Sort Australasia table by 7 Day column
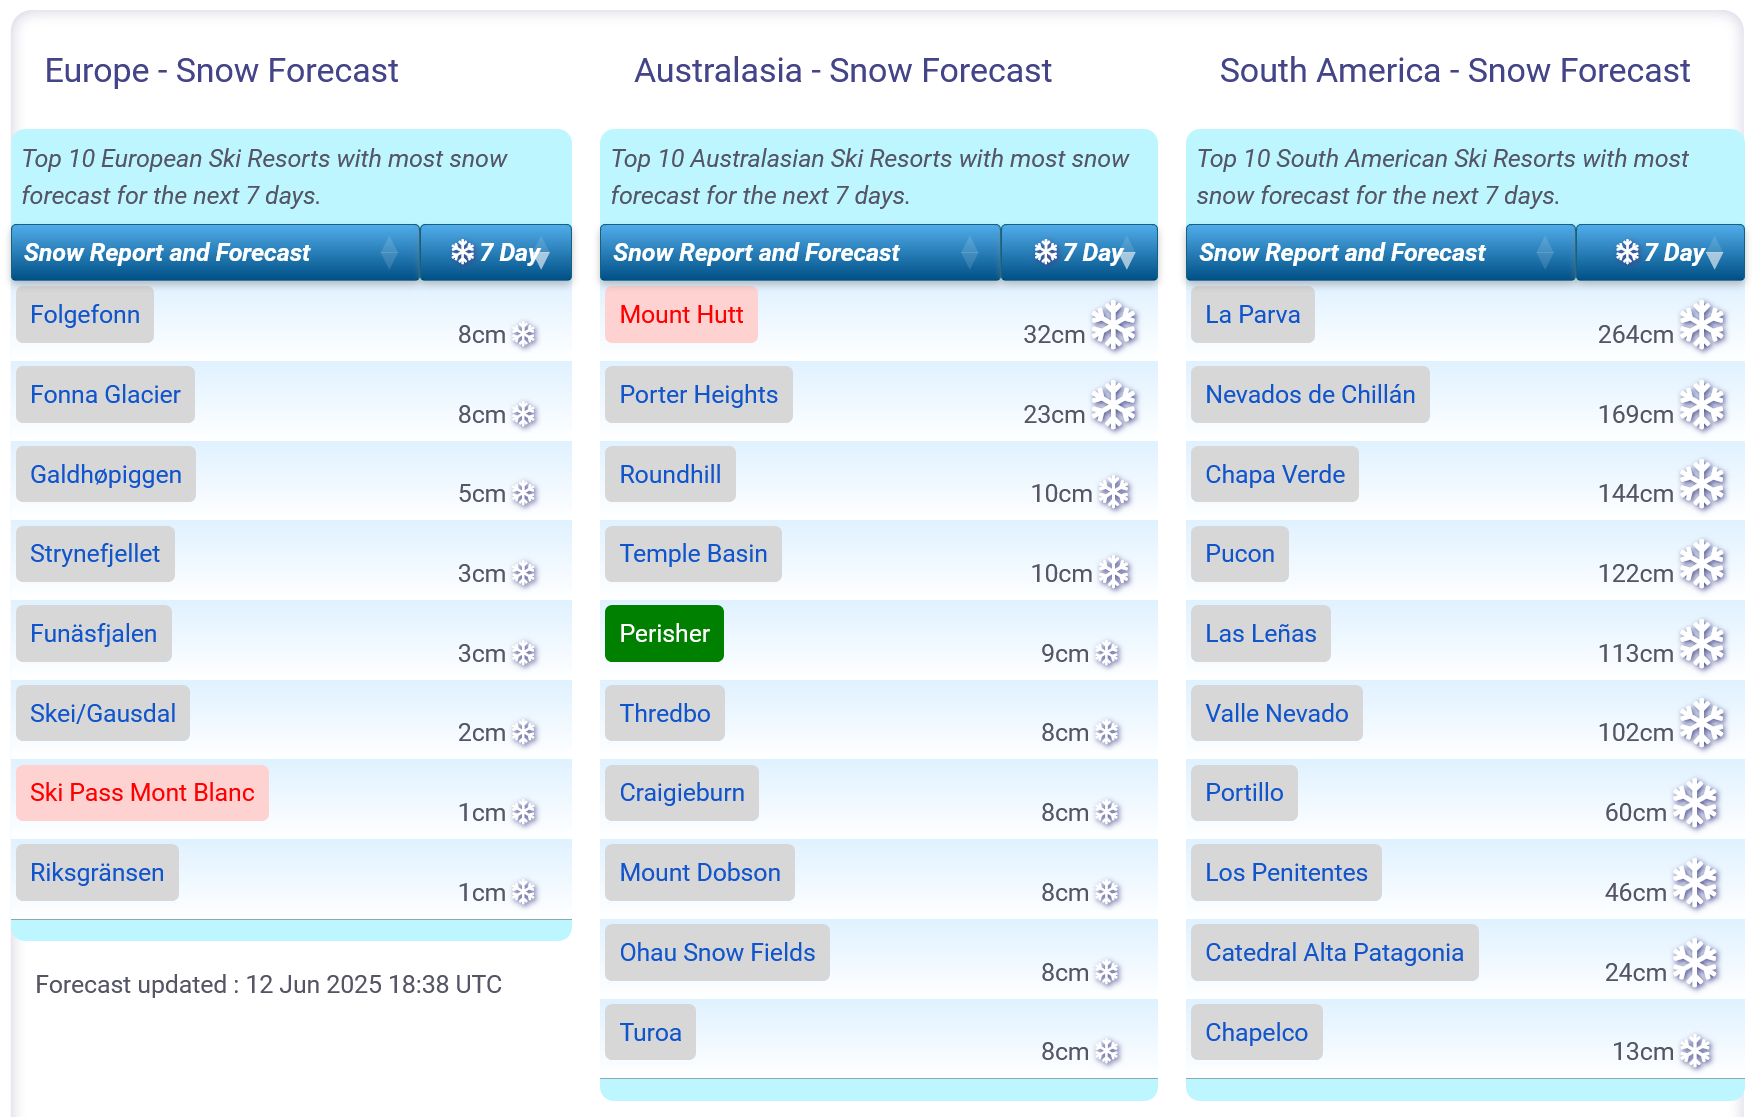This screenshot has height=1117, width=1764. pyautogui.click(x=1079, y=252)
